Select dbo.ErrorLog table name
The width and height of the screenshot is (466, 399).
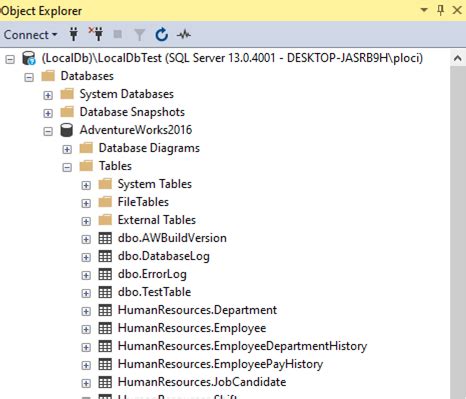(152, 274)
